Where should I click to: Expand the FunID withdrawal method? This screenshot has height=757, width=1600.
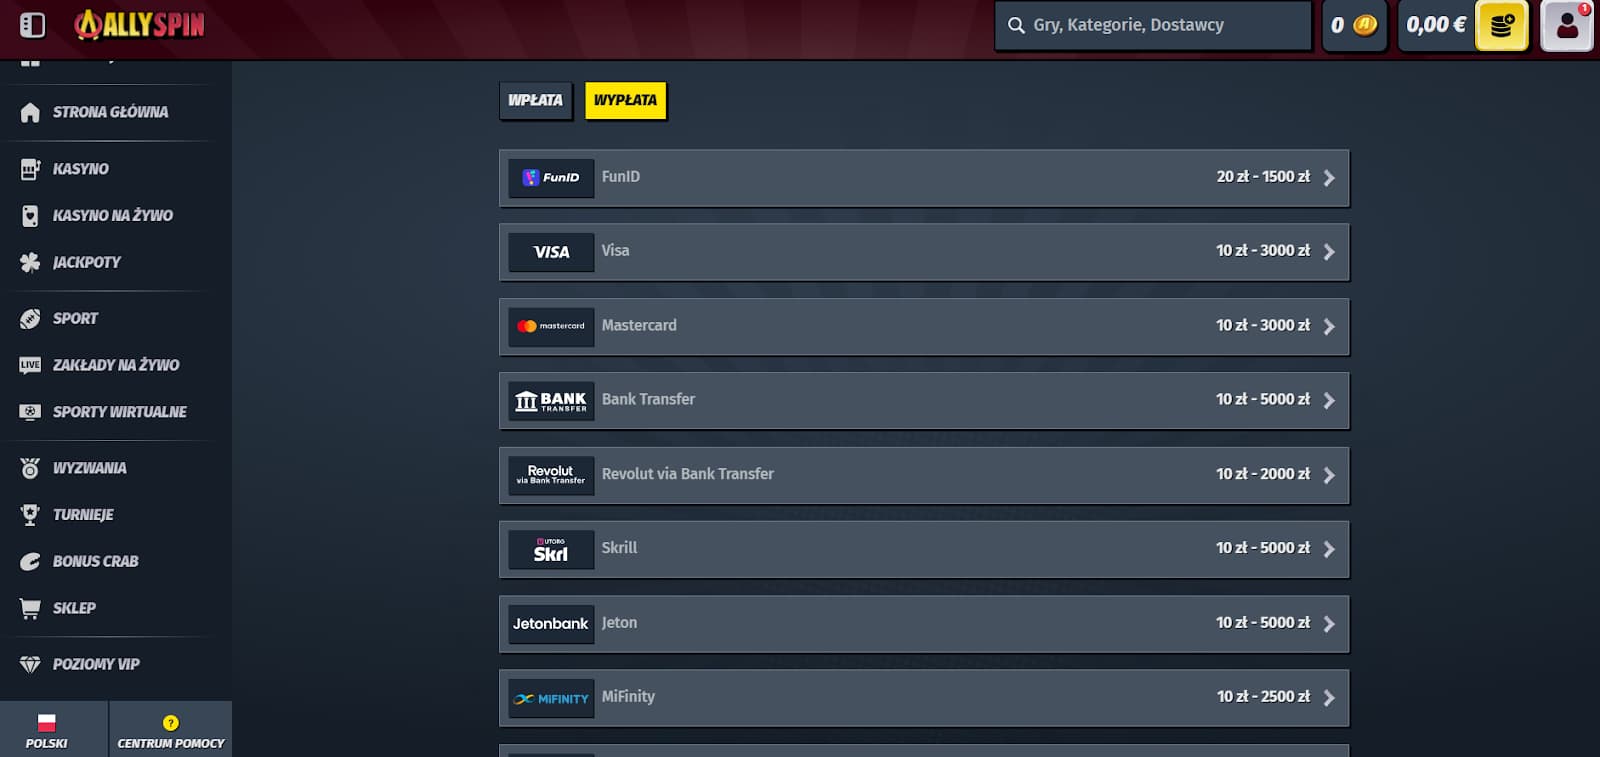tap(923, 178)
